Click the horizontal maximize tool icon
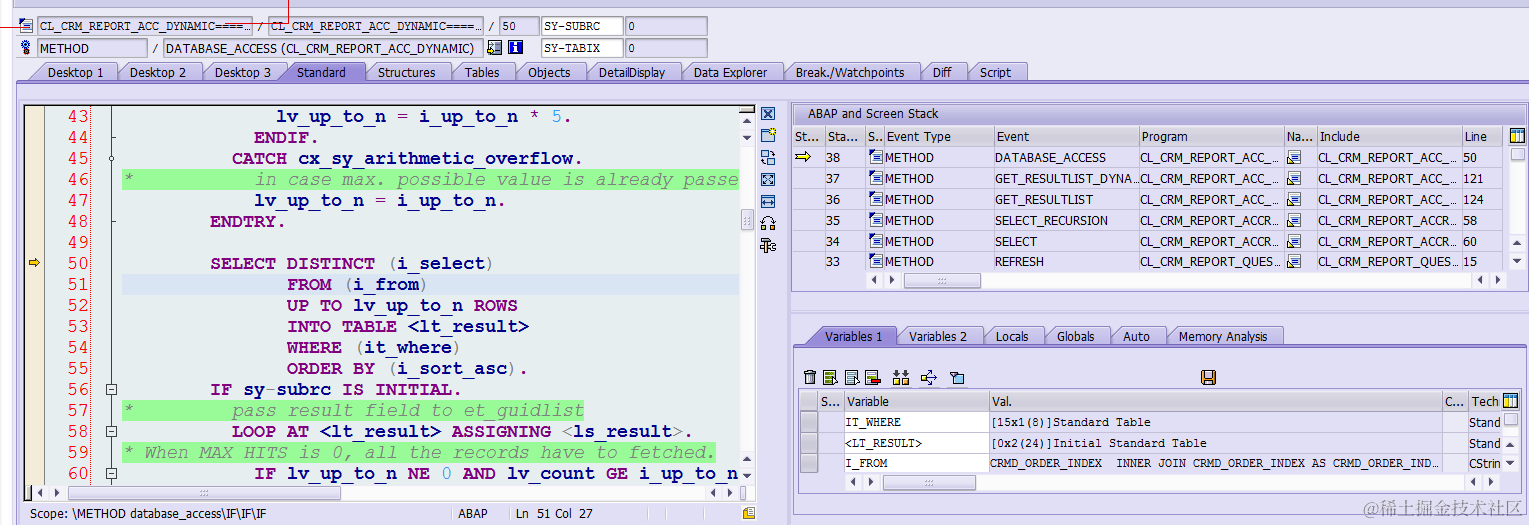1529x525 pixels. coord(768,201)
